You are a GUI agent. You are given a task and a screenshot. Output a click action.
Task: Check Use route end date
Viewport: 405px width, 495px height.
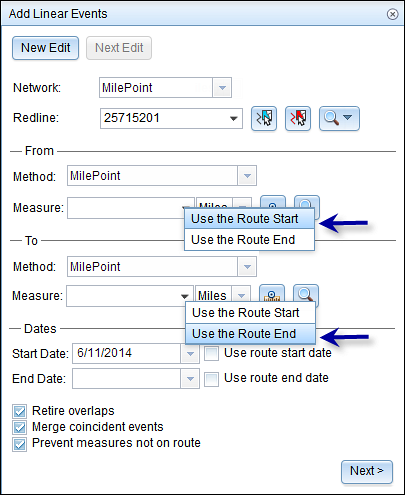[211, 379]
